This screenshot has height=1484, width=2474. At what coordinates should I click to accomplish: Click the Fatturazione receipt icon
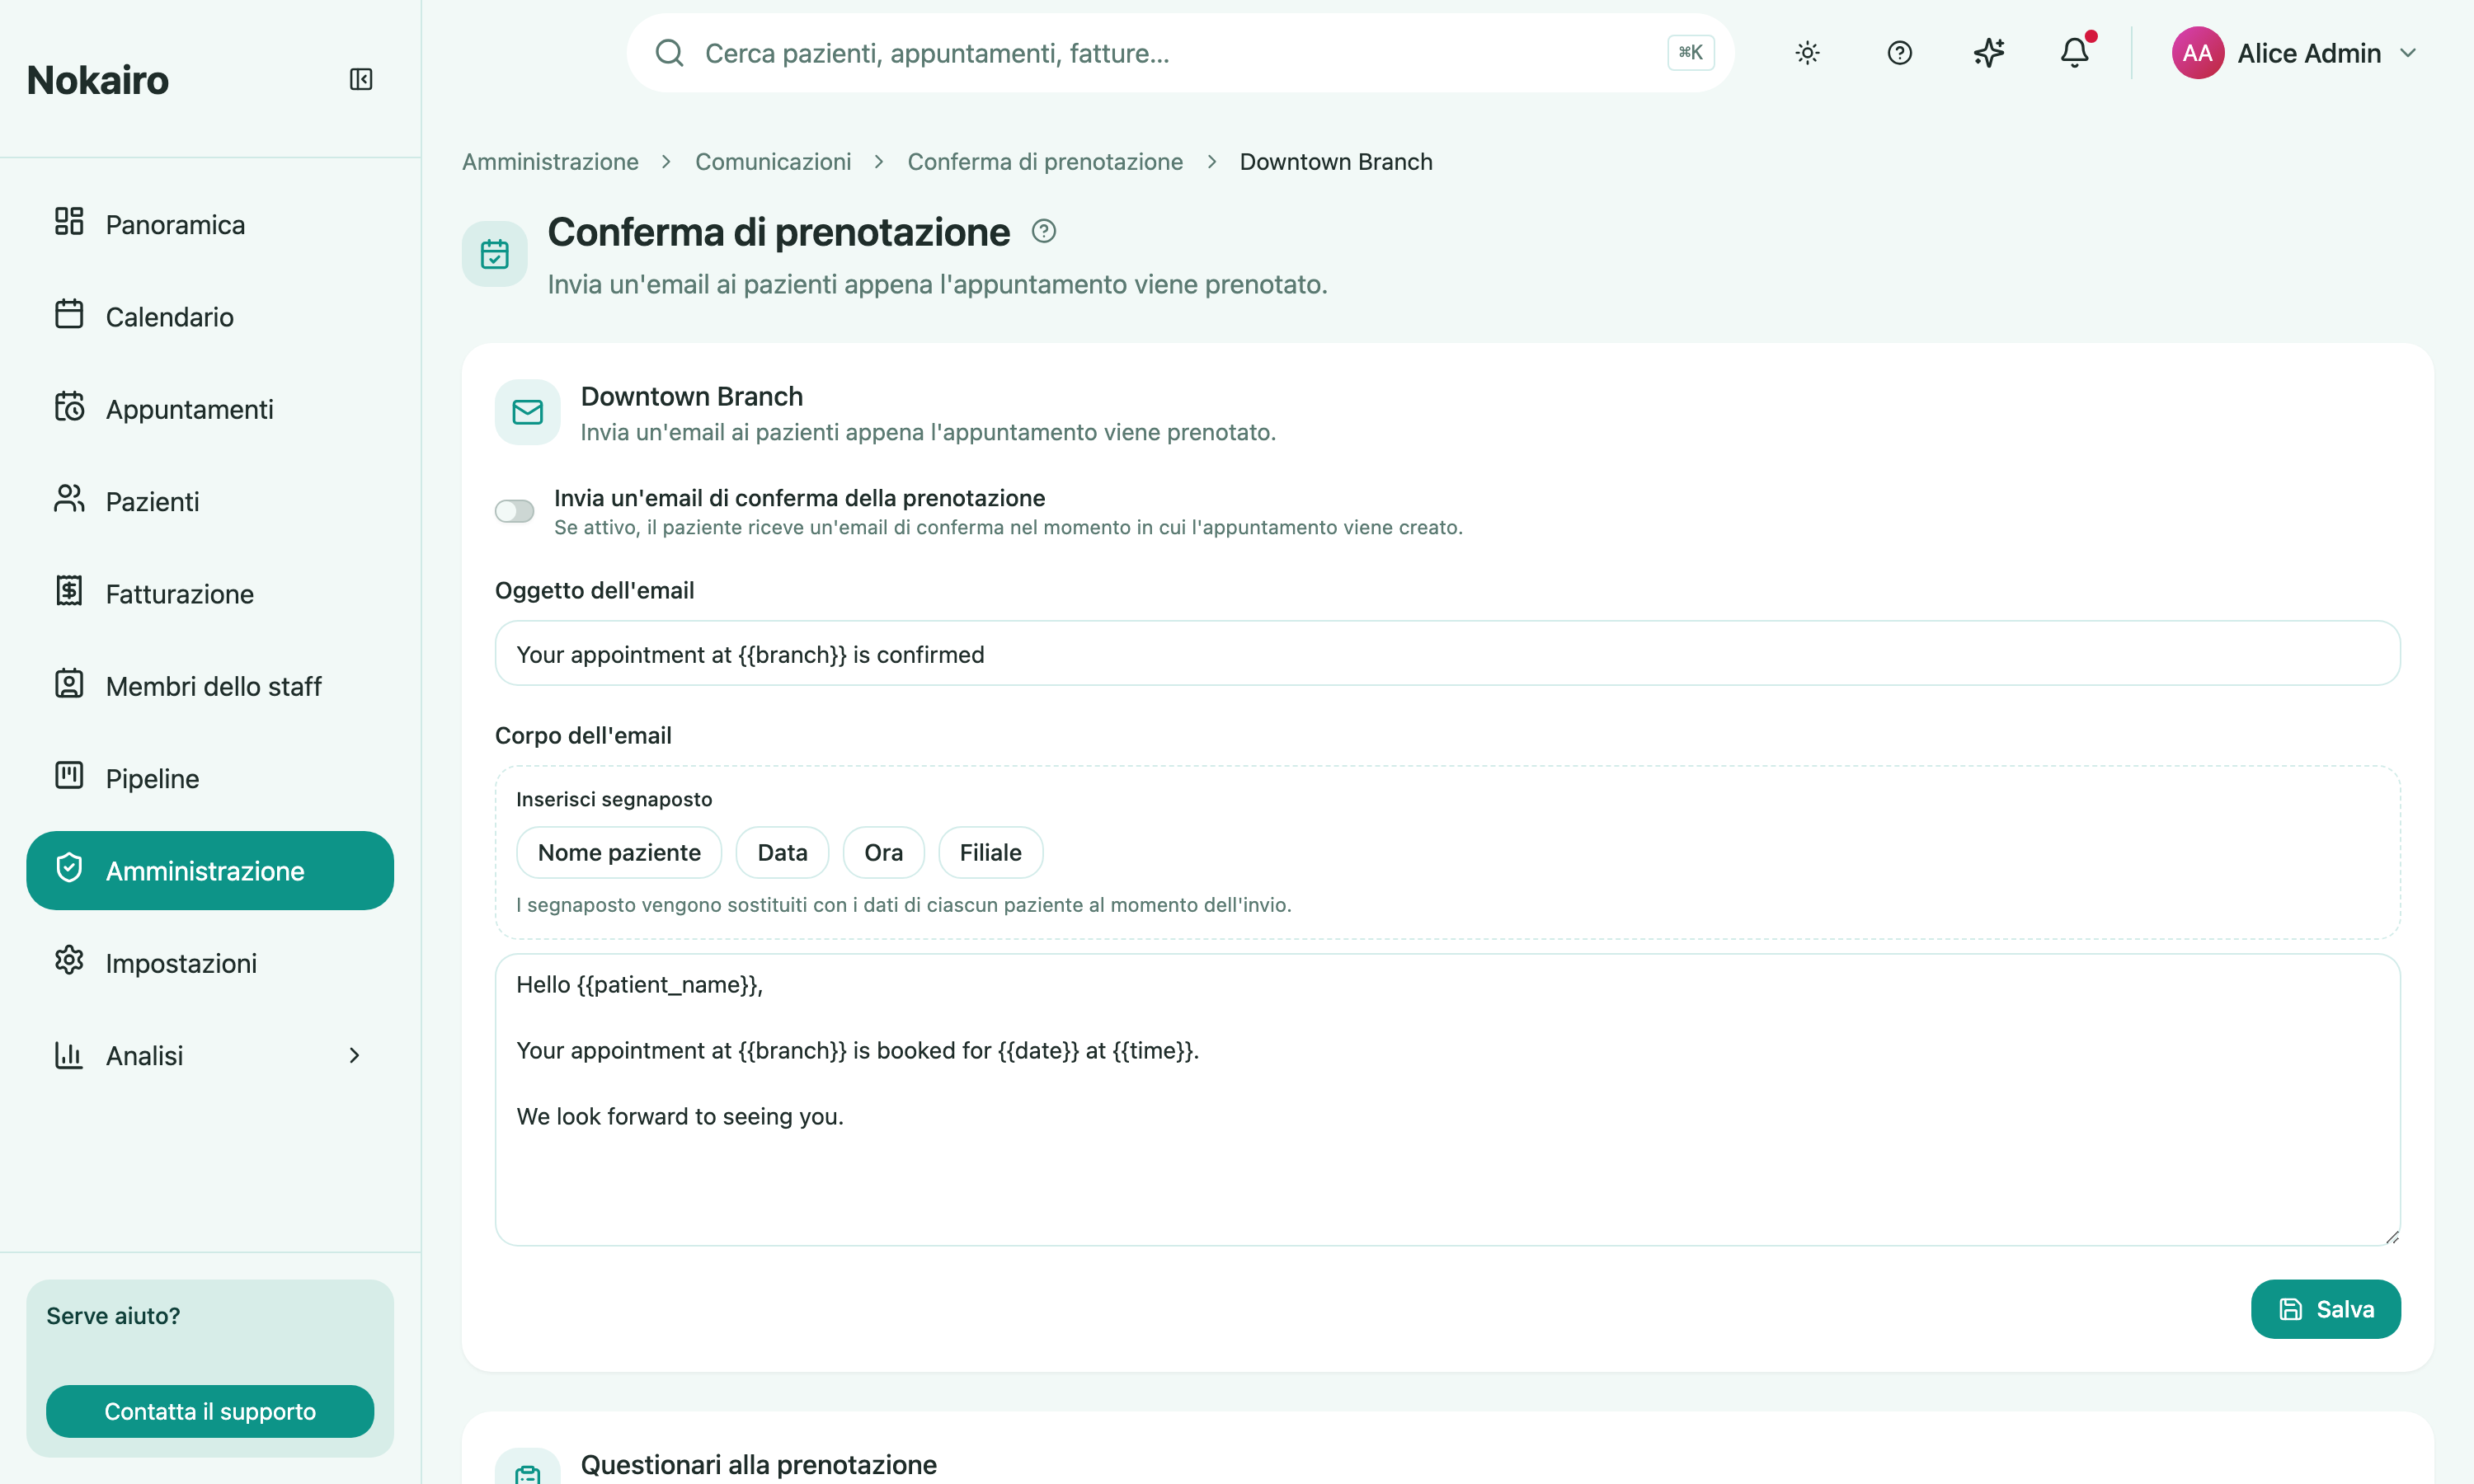point(69,591)
